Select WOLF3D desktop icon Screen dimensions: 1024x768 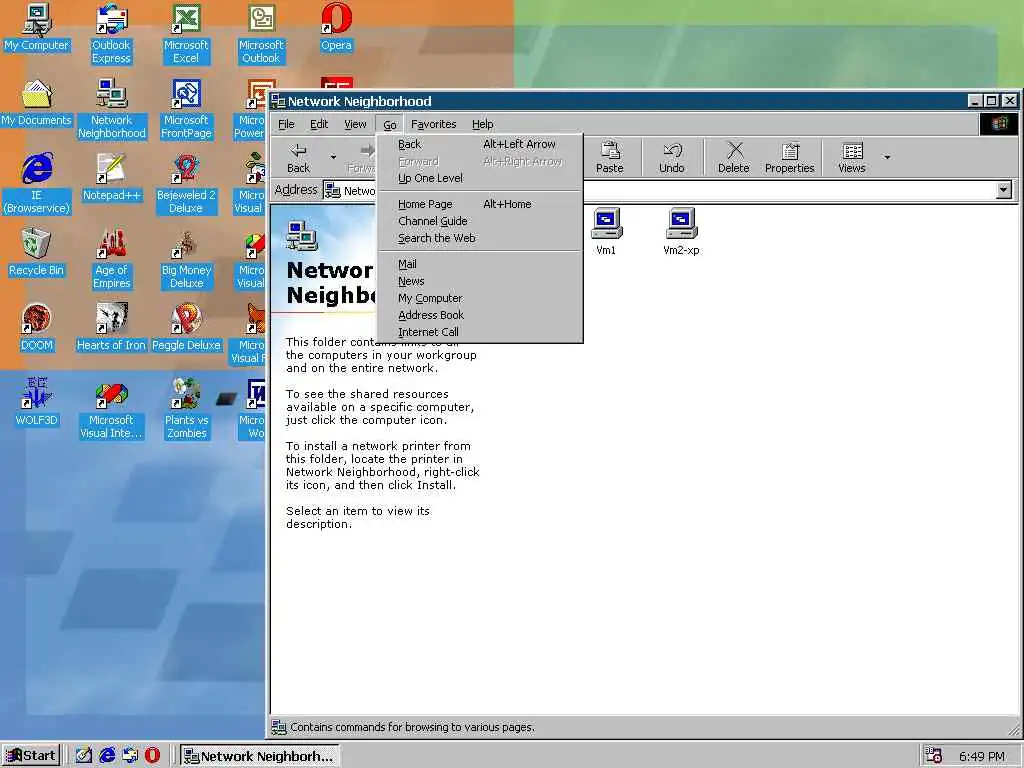tap(37, 403)
